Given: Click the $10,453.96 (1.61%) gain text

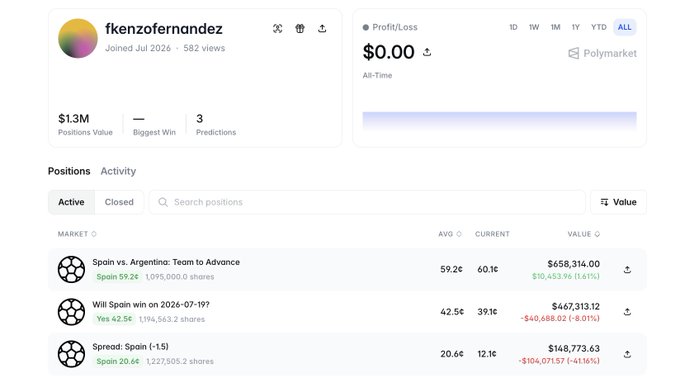Looking at the screenshot, I should point(566,276).
